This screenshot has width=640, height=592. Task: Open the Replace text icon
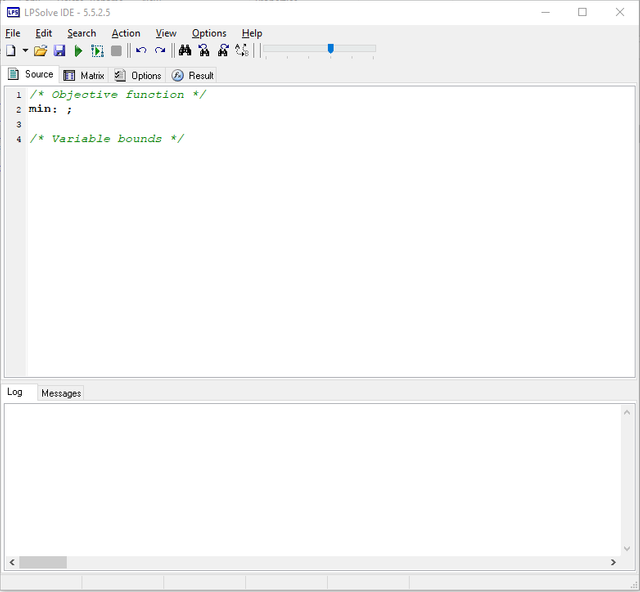(242, 50)
